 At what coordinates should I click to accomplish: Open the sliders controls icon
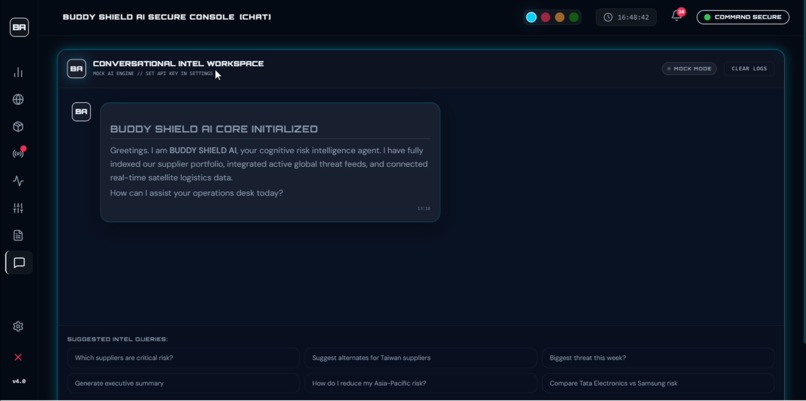pyautogui.click(x=18, y=208)
